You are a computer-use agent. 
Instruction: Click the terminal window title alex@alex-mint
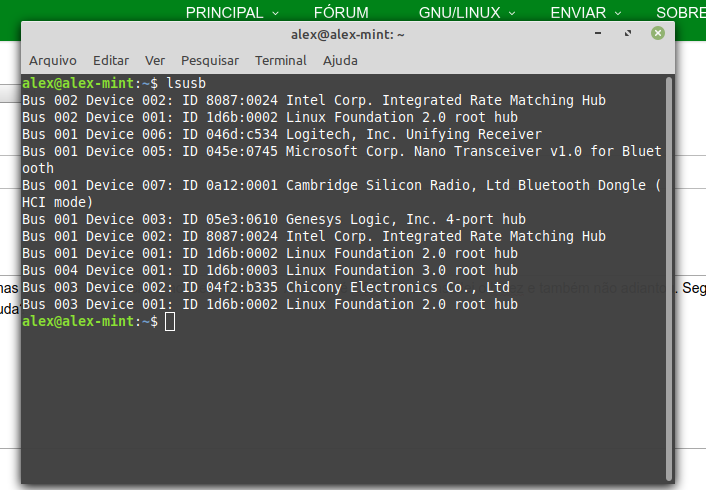click(x=348, y=34)
